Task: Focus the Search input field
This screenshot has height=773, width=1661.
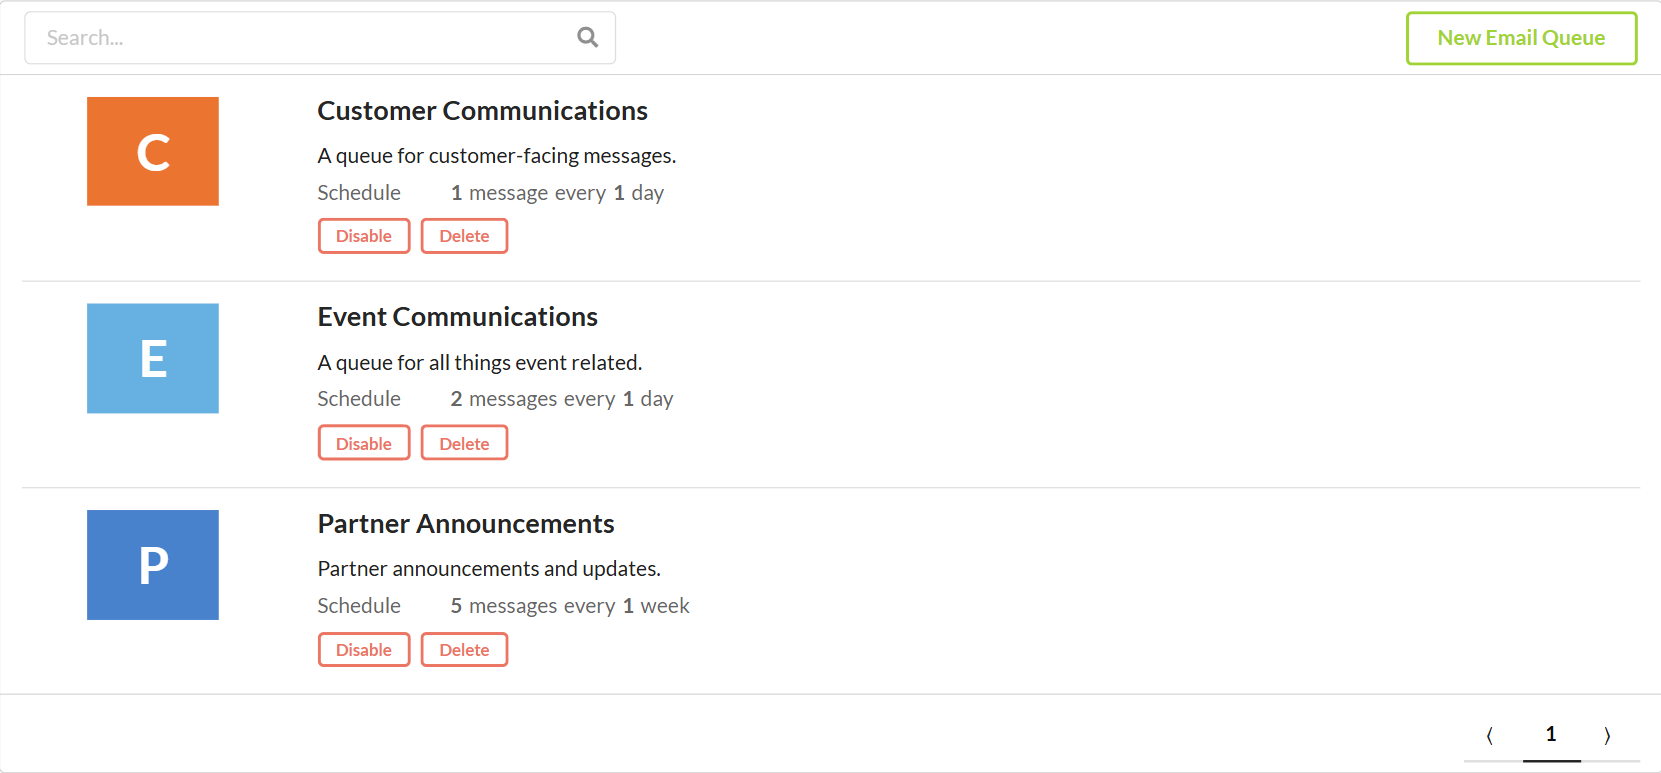Action: point(300,38)
